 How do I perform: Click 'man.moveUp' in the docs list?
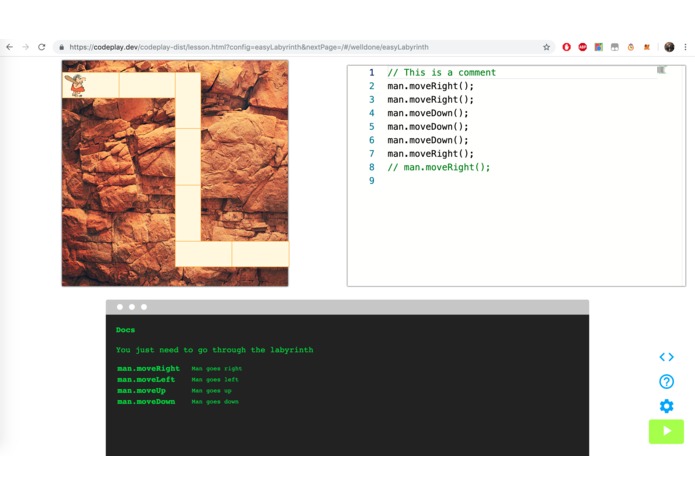click(x=141, y=390)
